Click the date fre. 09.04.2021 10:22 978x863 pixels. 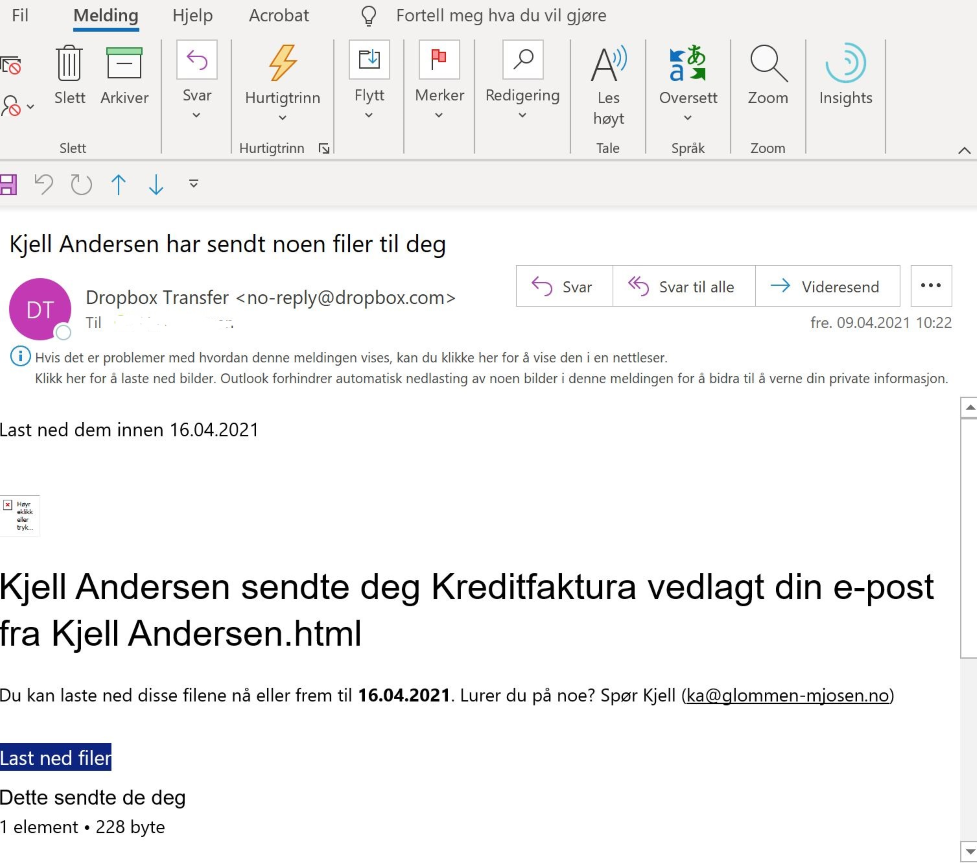(881, 322)
